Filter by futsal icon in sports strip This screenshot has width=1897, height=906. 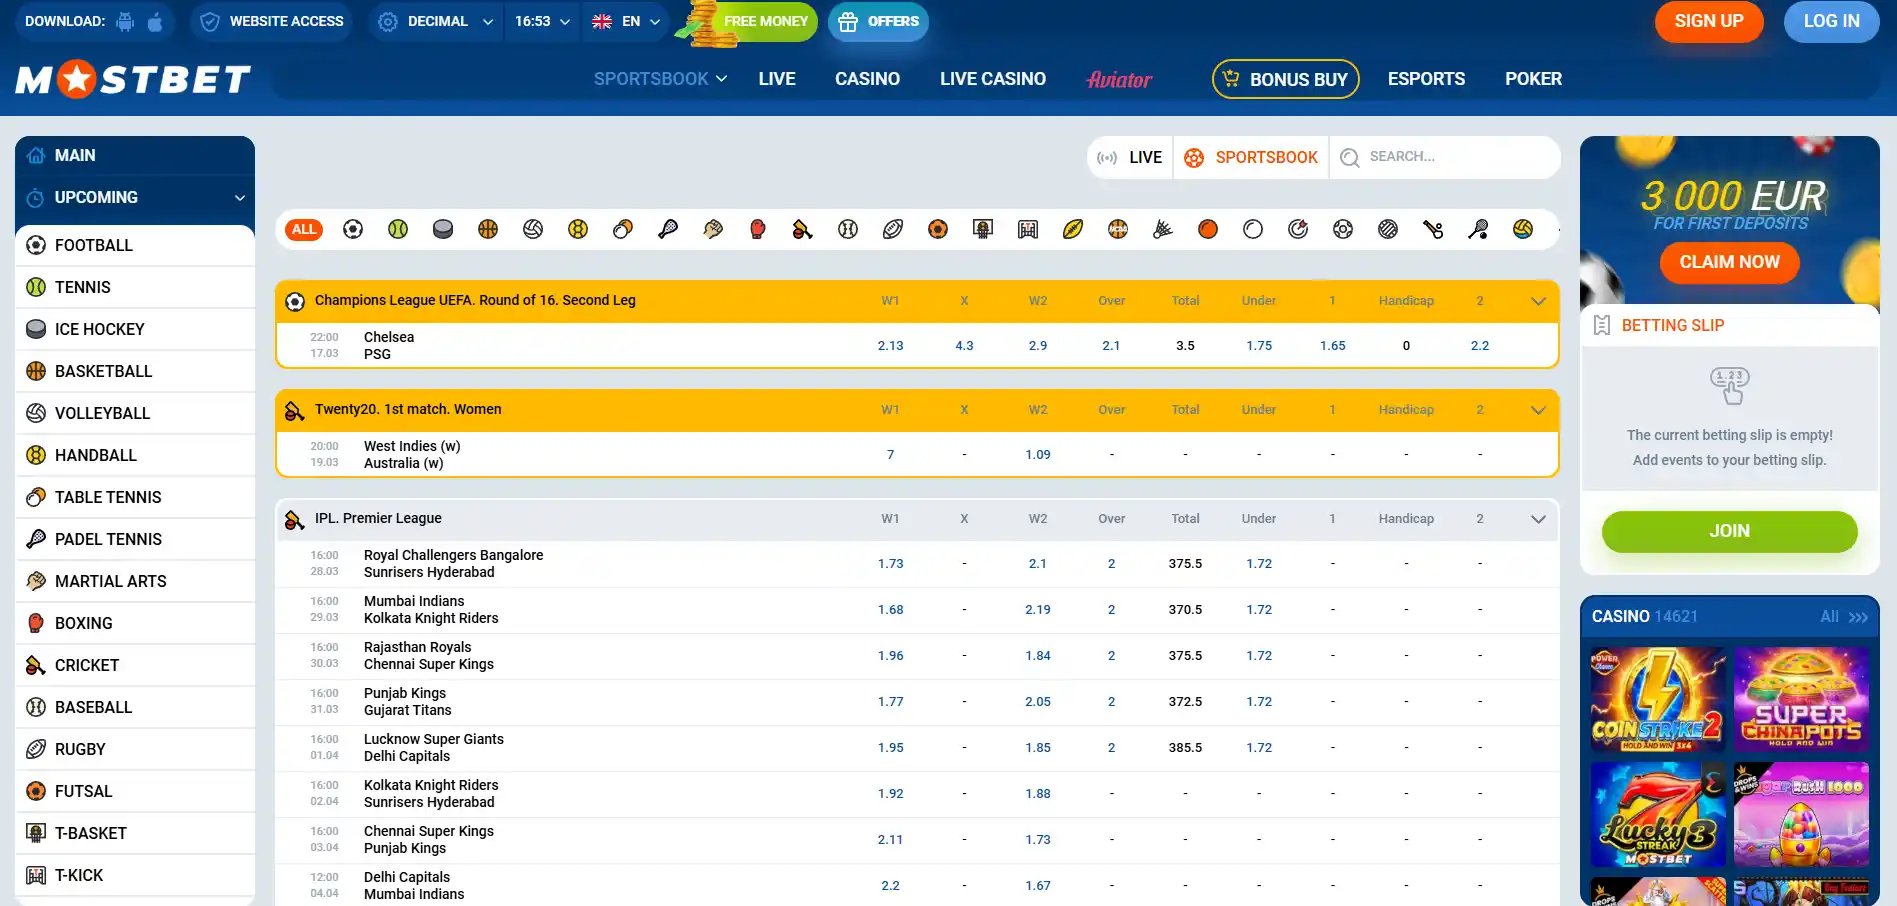[x=938, y=229]
